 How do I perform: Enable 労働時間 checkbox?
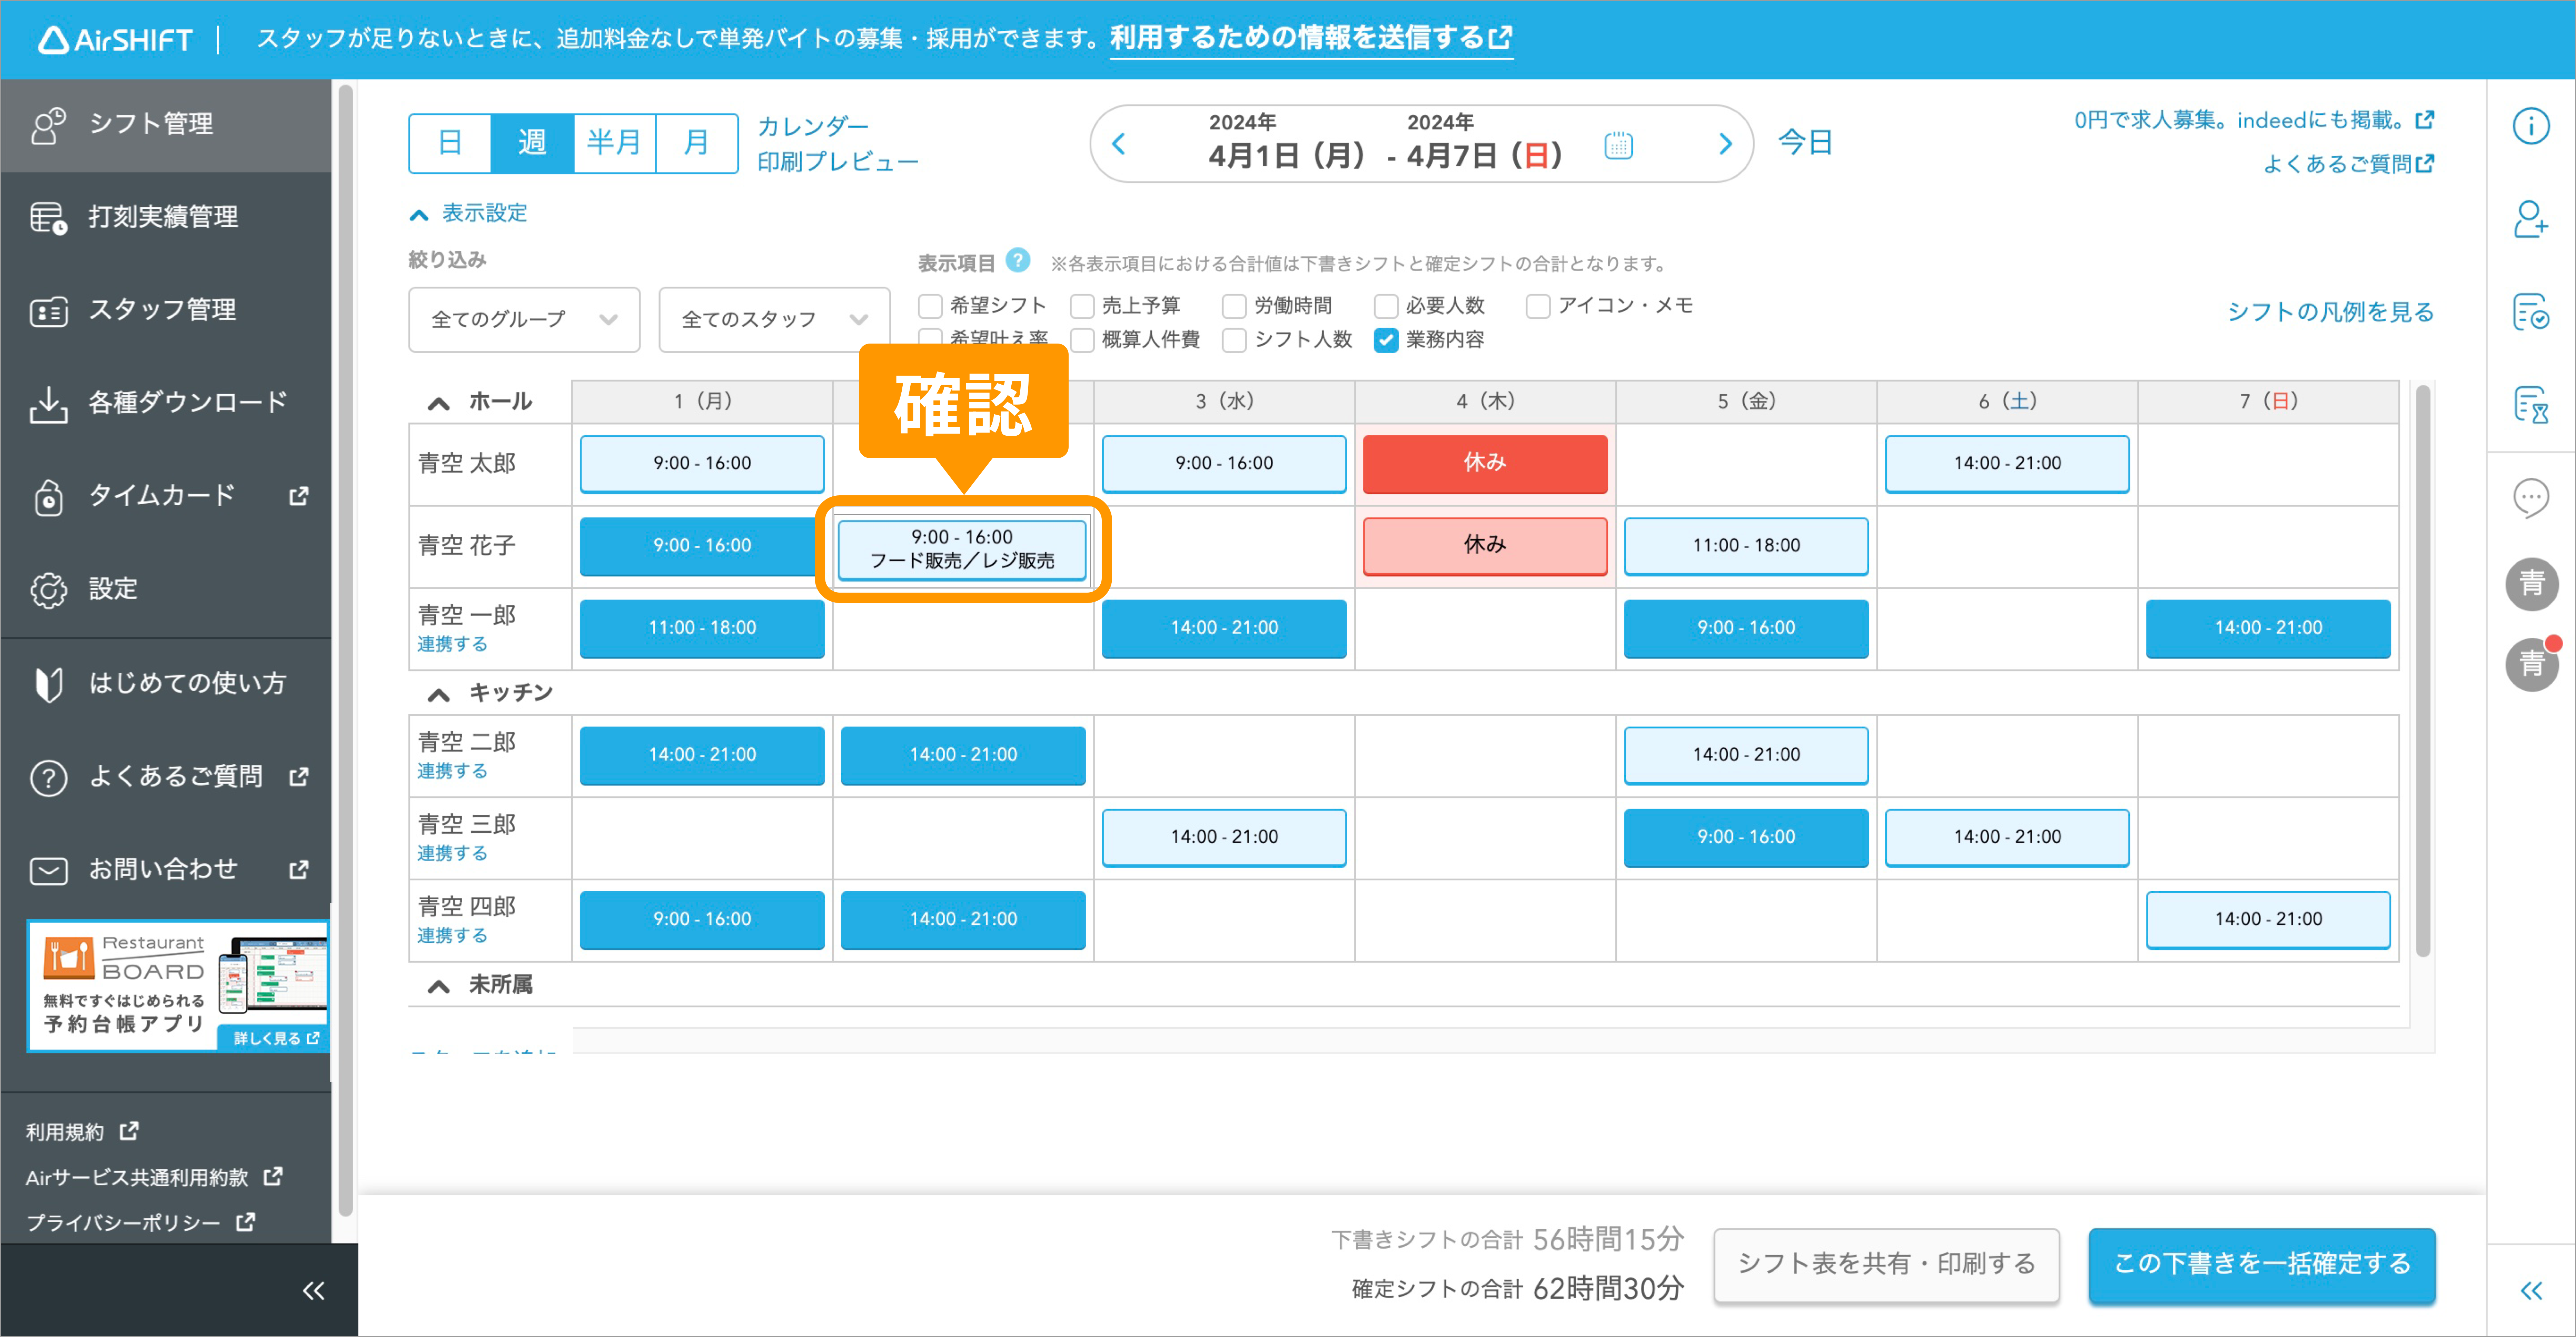tap(1234, 306)
